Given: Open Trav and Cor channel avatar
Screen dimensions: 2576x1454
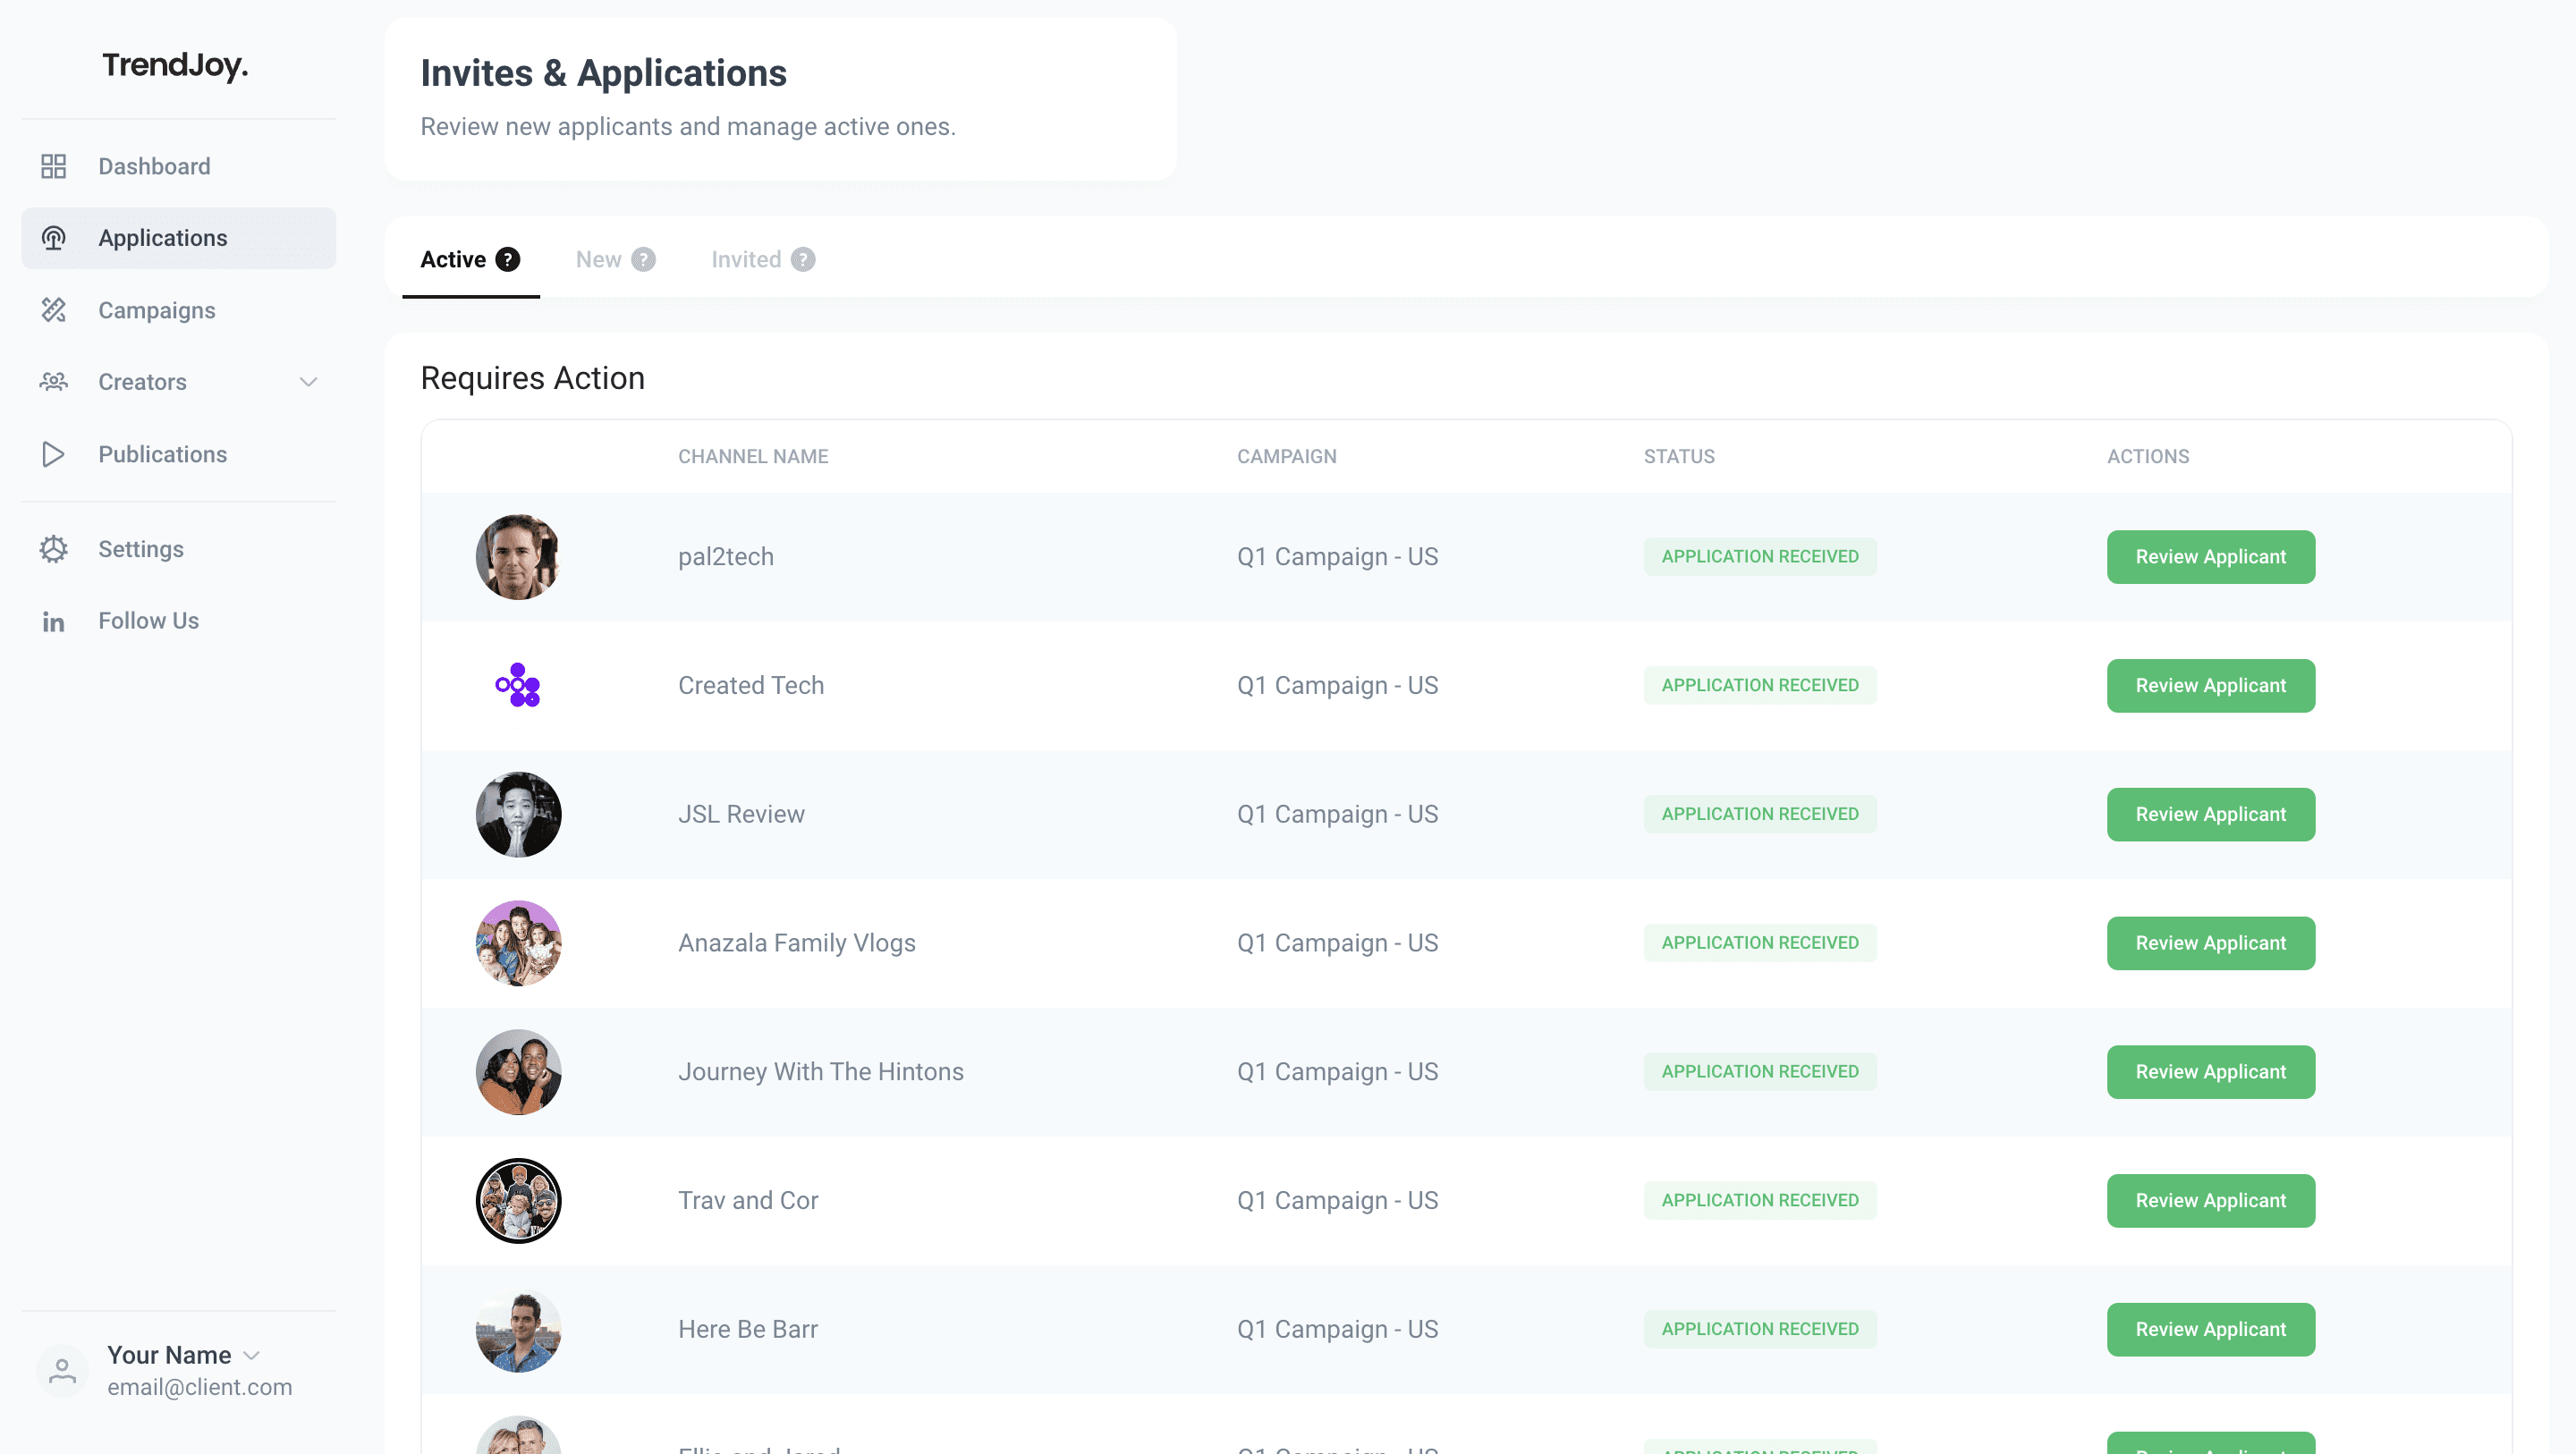Looking at the screenshot, I should click(x=518, y=1201).
